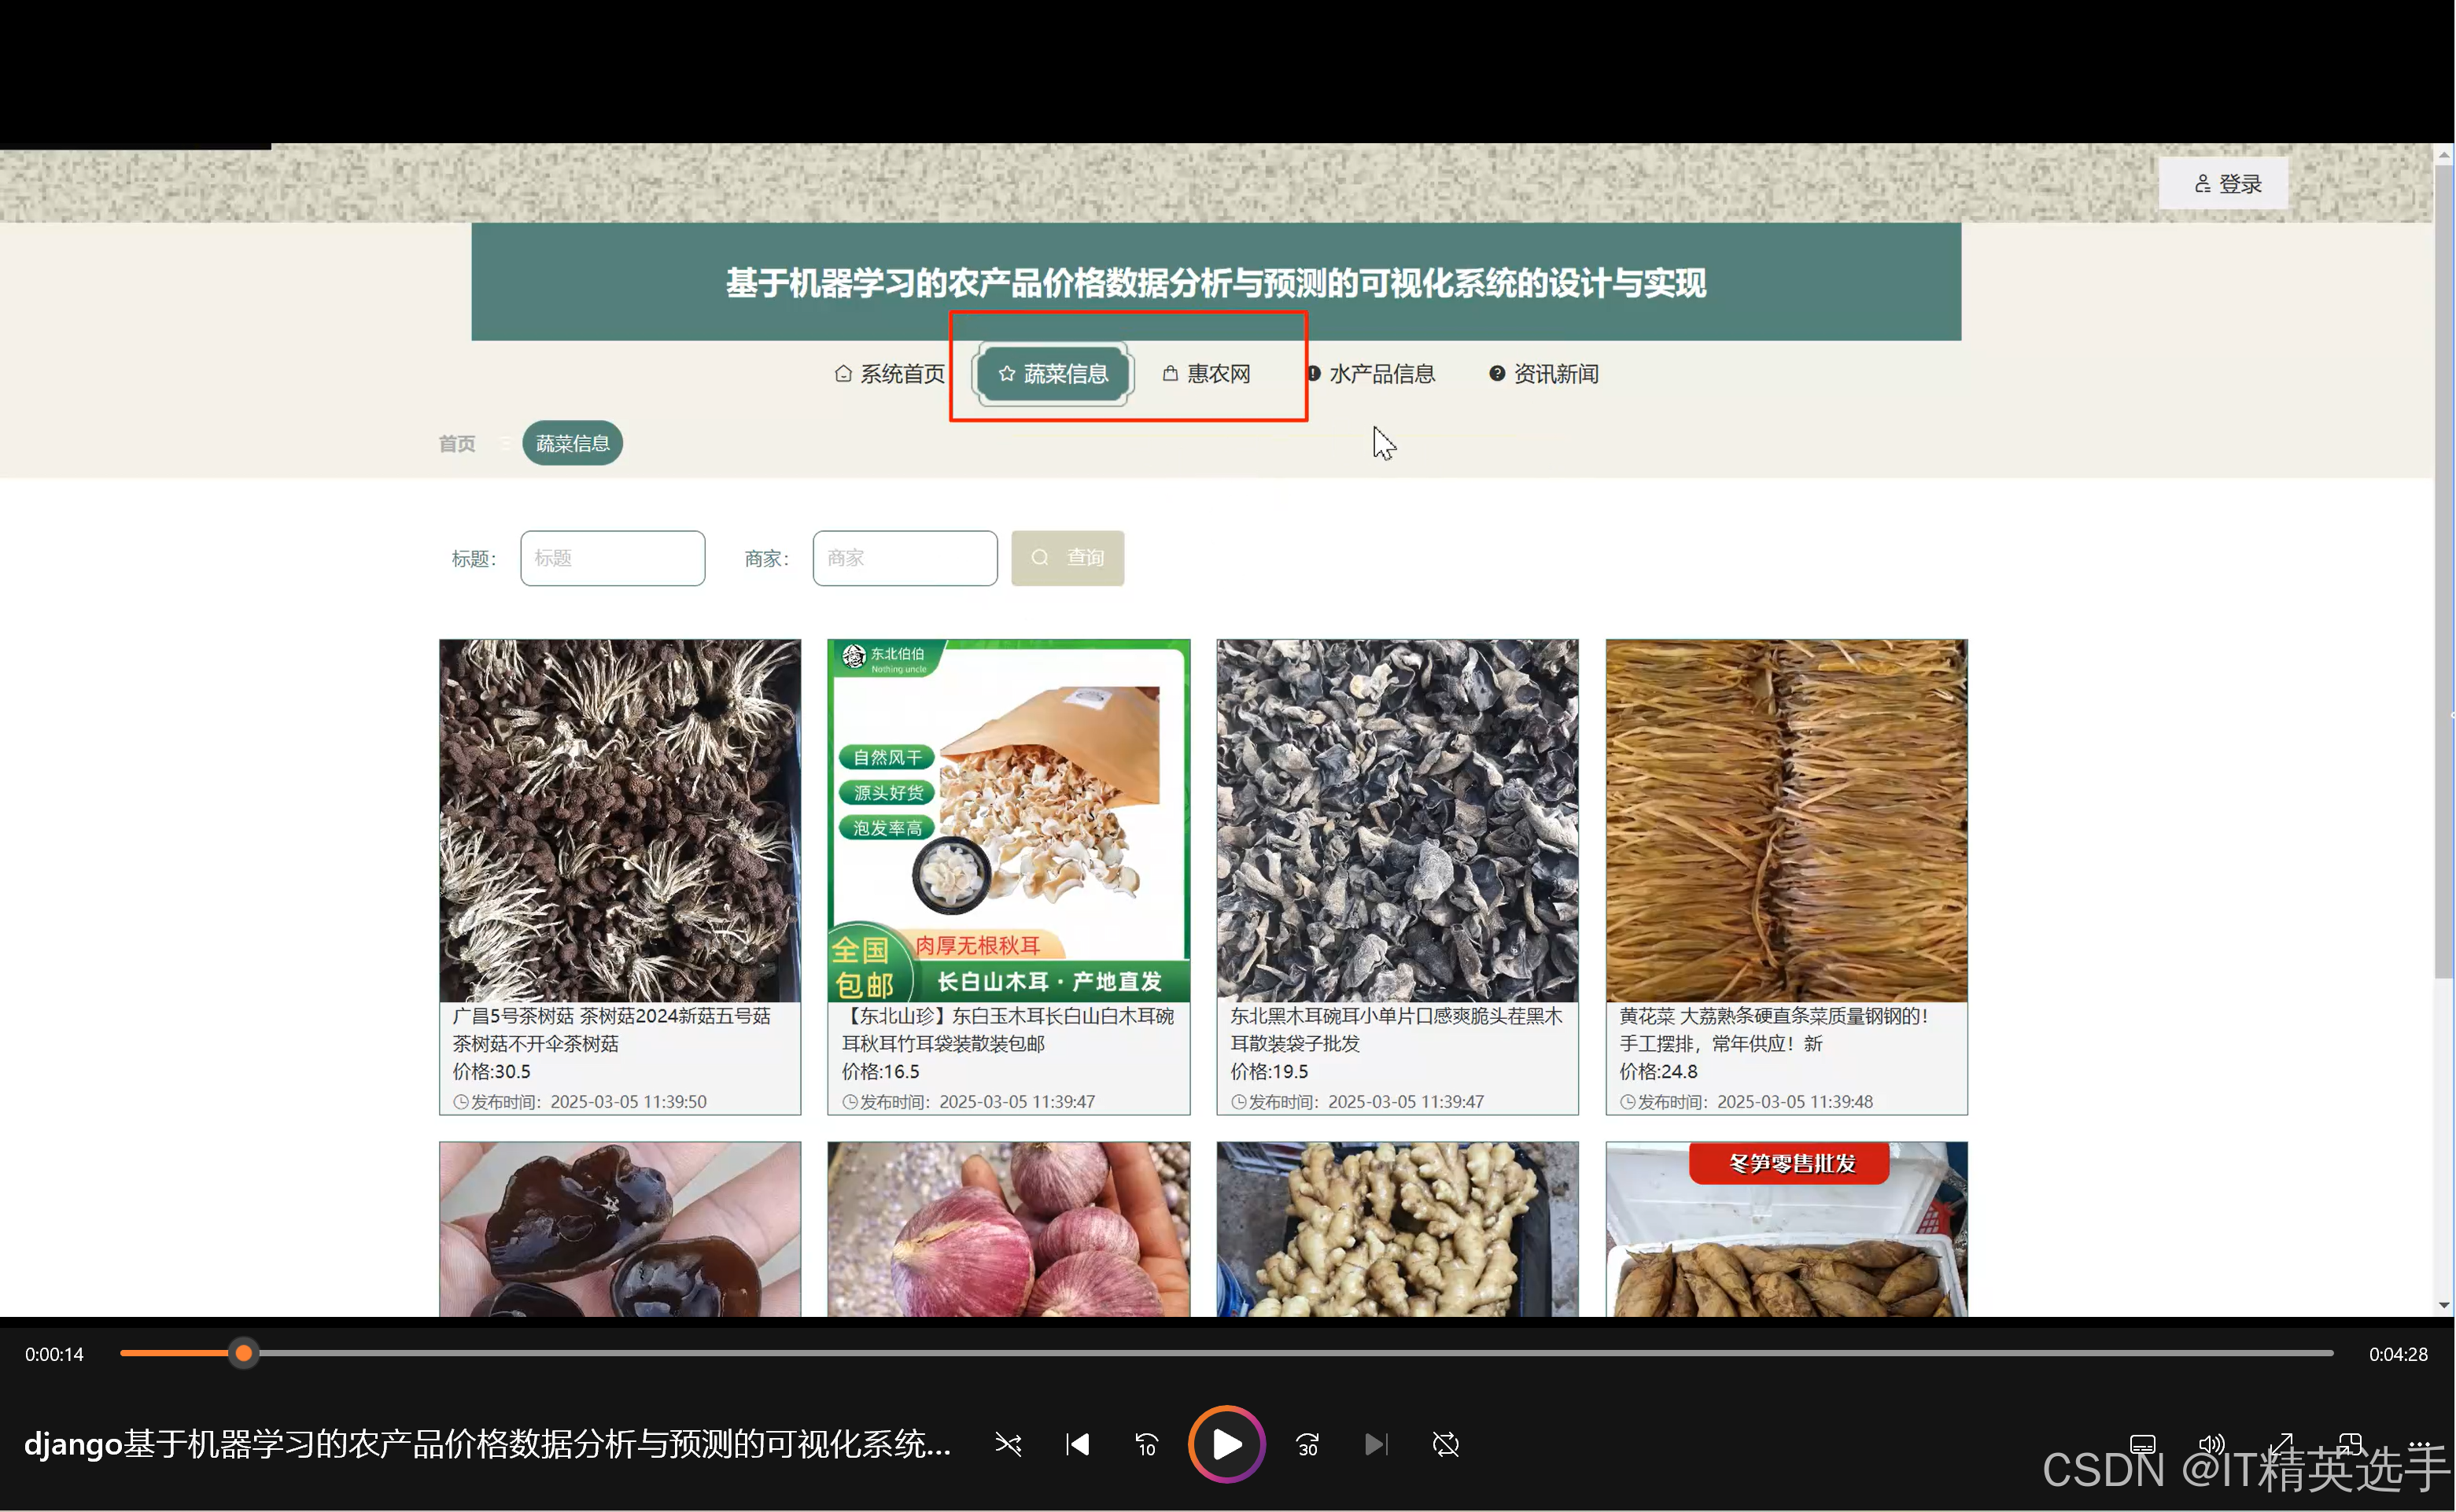Click the 登录 login button
Screen dimensions: 2456x1512
pos(2223,183)
